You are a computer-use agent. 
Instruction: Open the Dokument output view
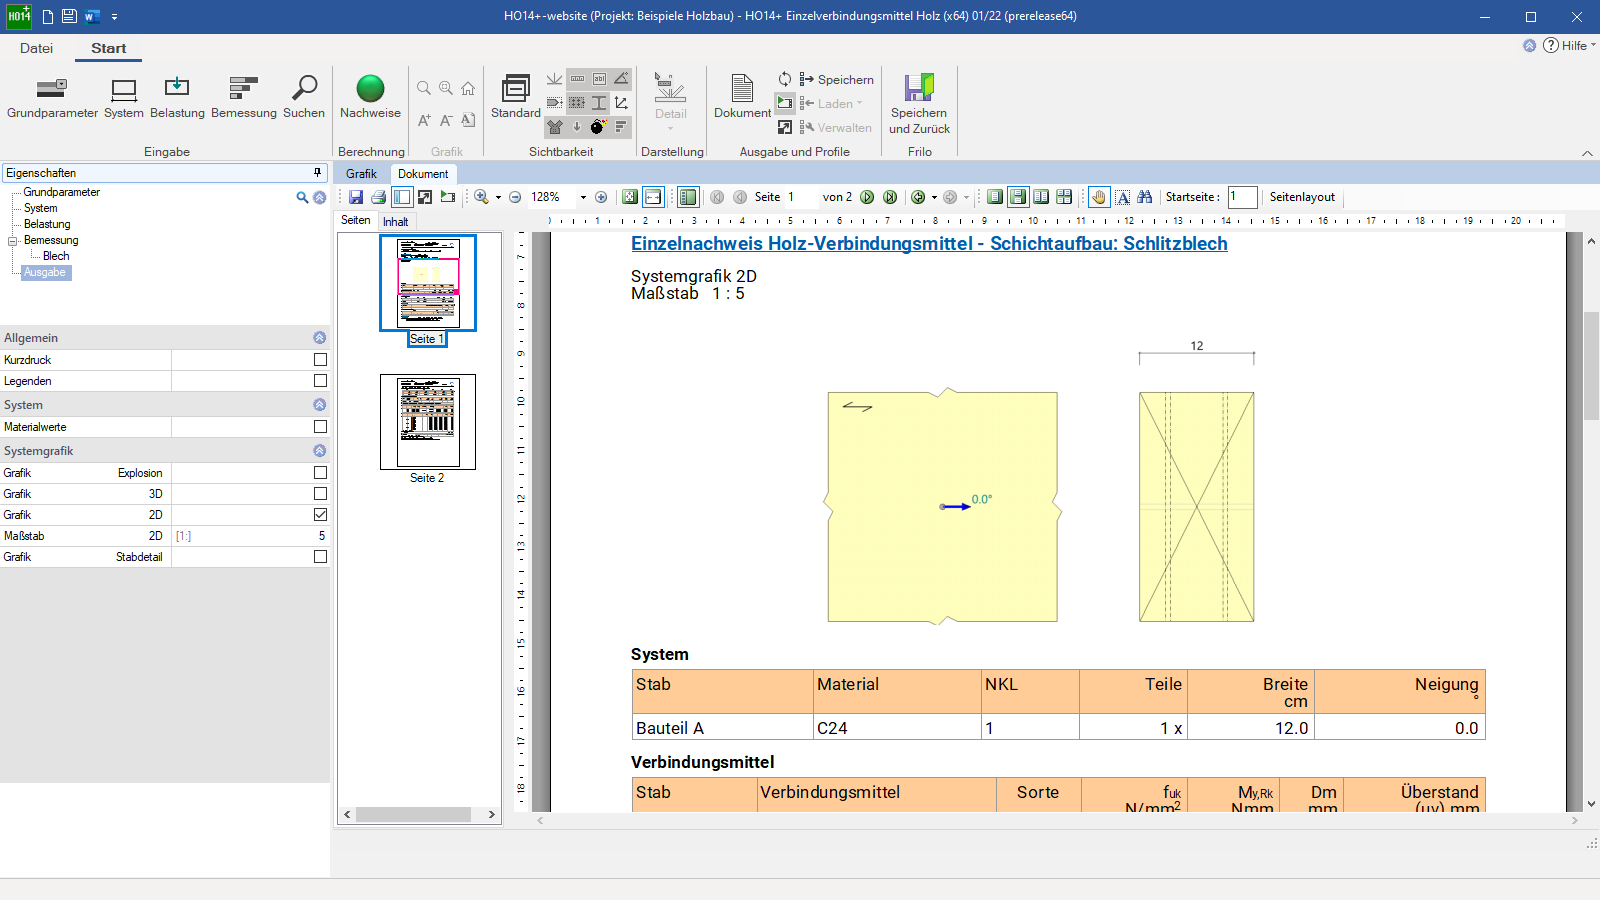click(742, 98)
